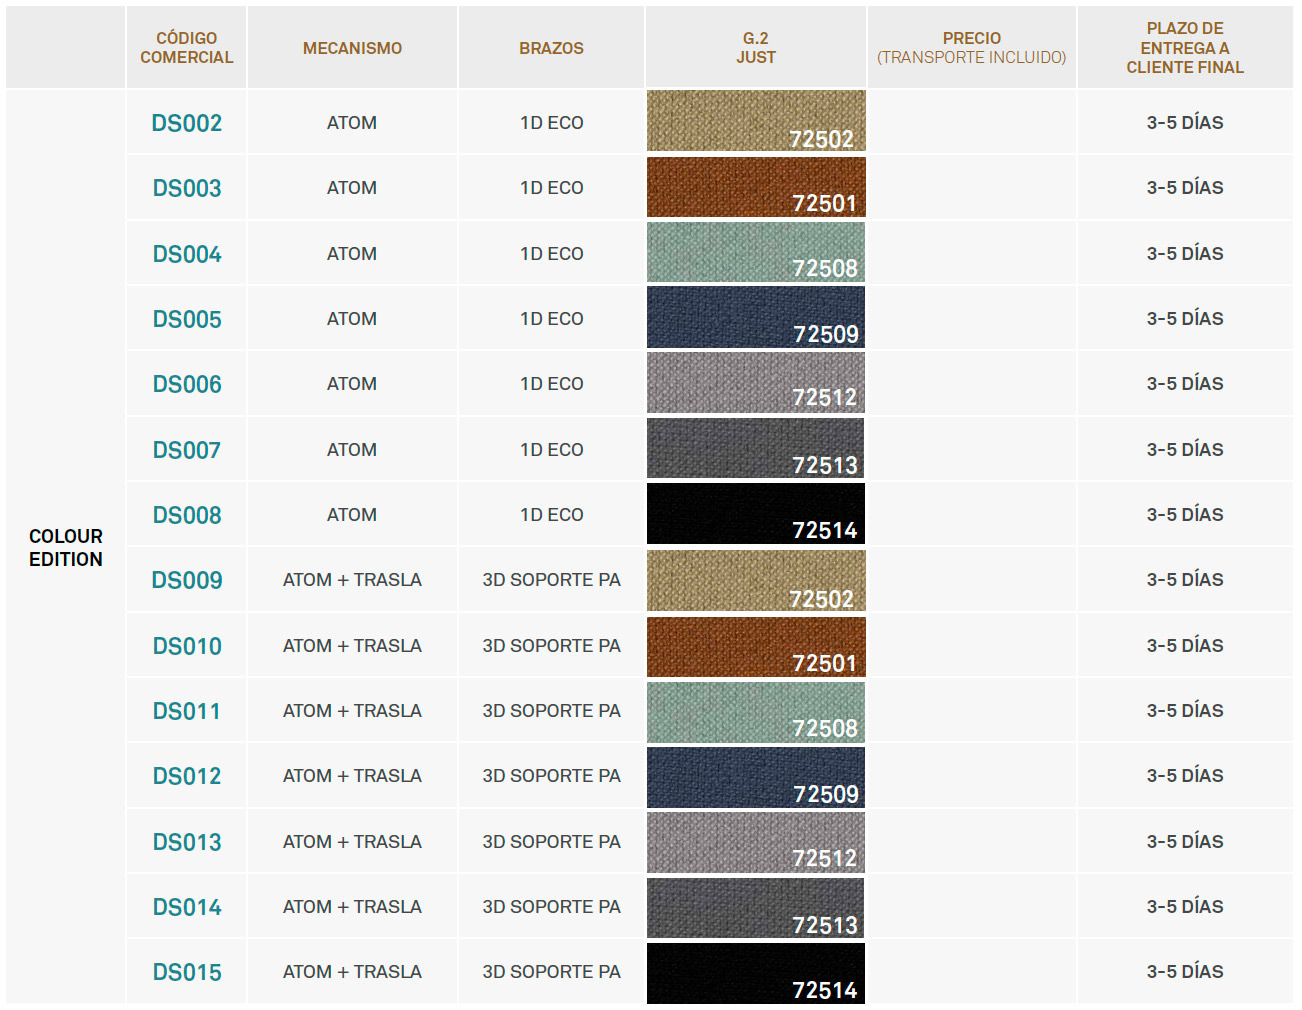Viewport: 1302px width, 1010px height.
Task: Click ATOM mechanism cell in row DS005
Action: pos(352,319)
